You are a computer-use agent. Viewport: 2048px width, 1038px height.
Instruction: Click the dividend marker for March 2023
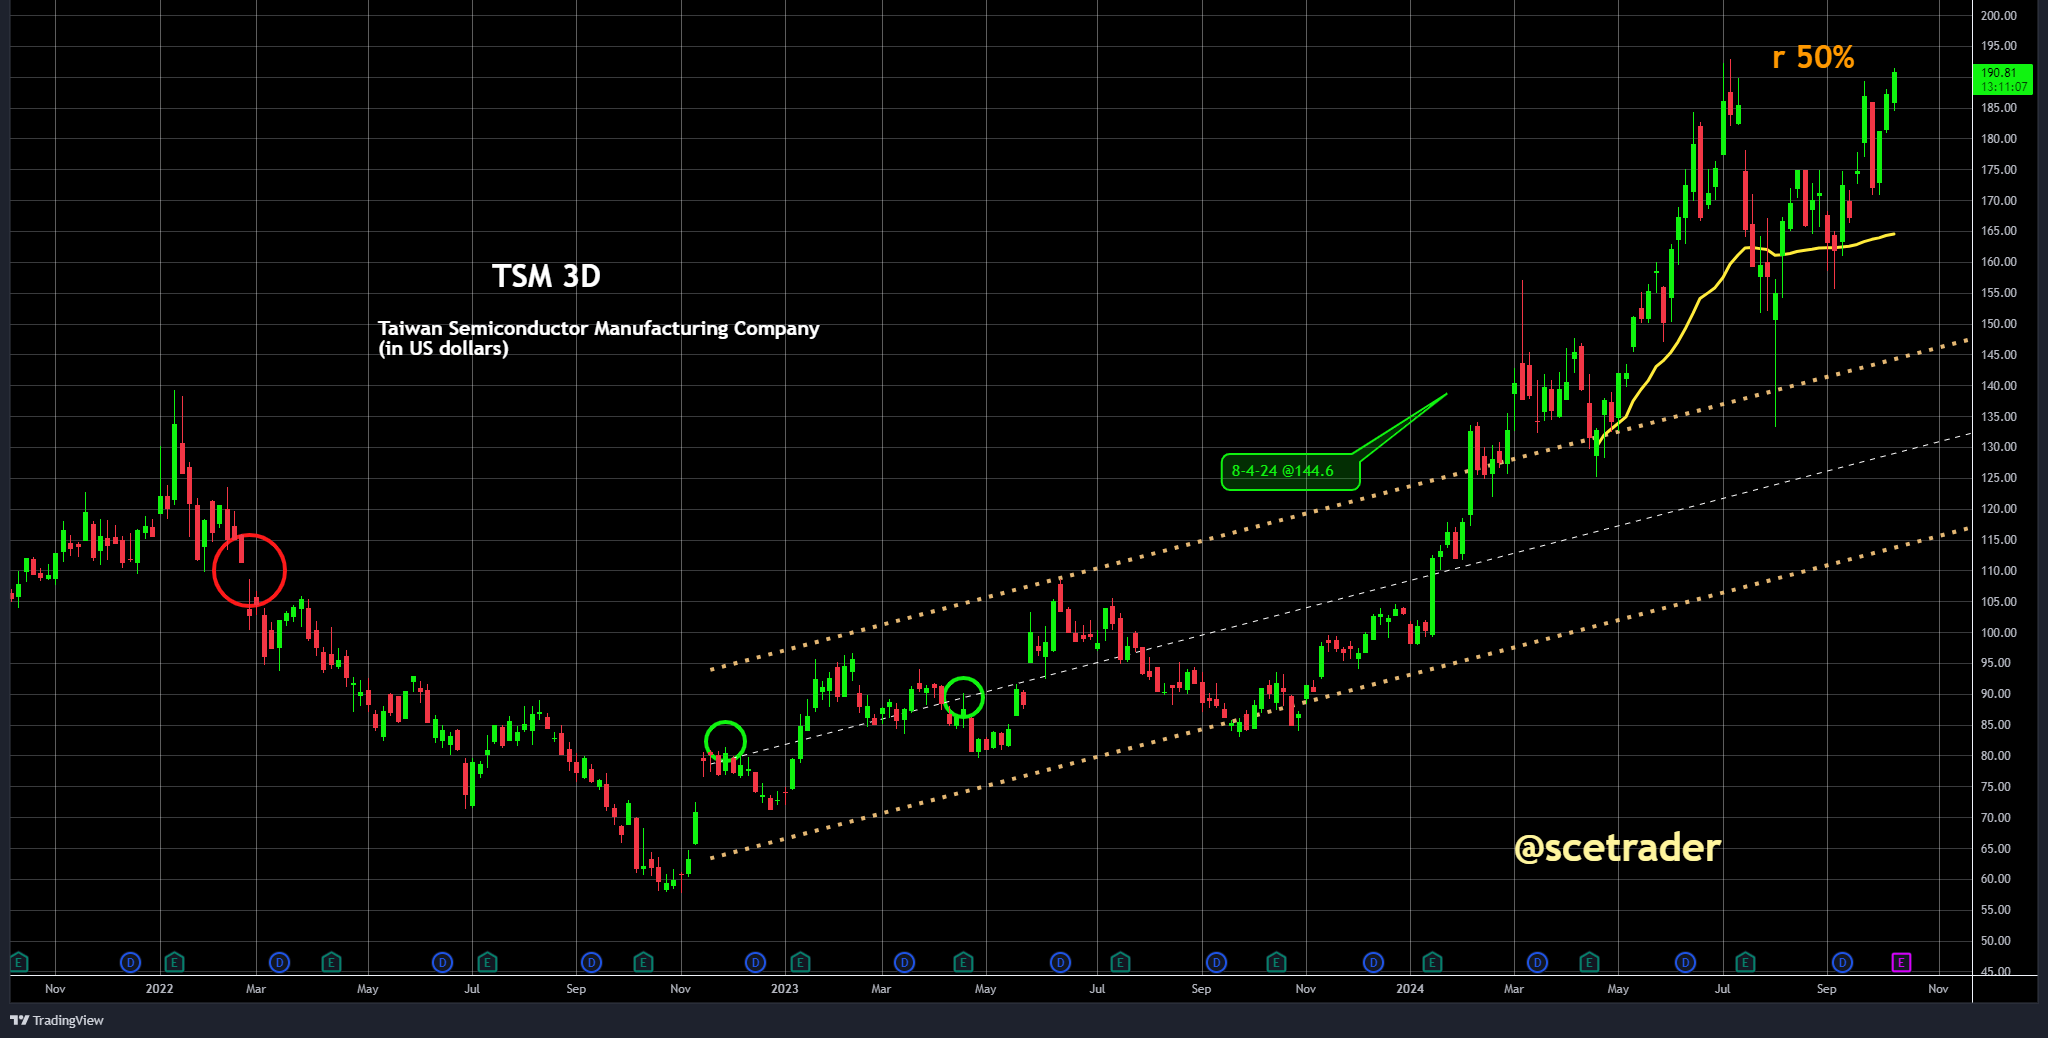[x=905, y=962]
